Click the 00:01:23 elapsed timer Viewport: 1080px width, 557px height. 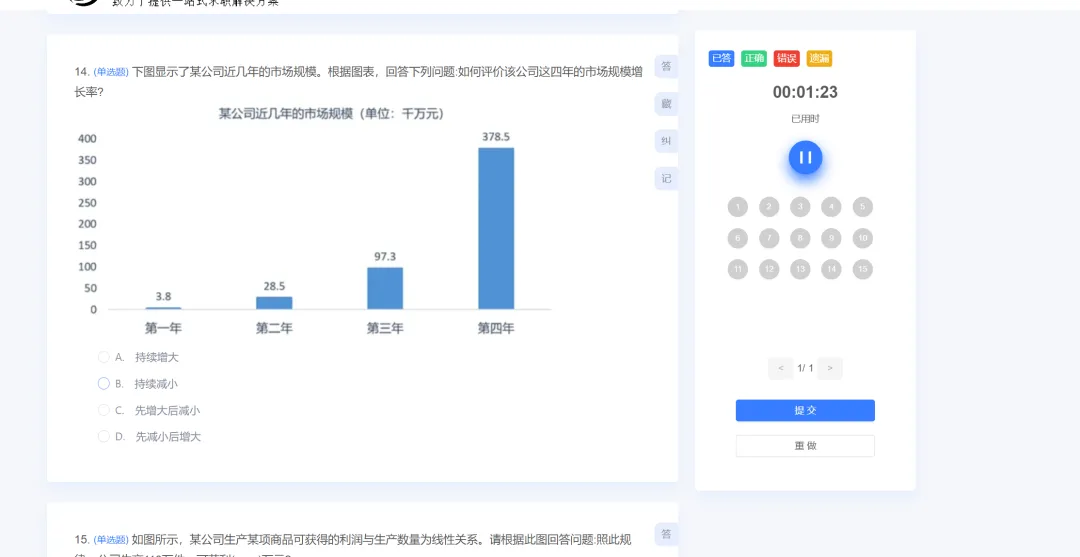(x=805, y=92)
